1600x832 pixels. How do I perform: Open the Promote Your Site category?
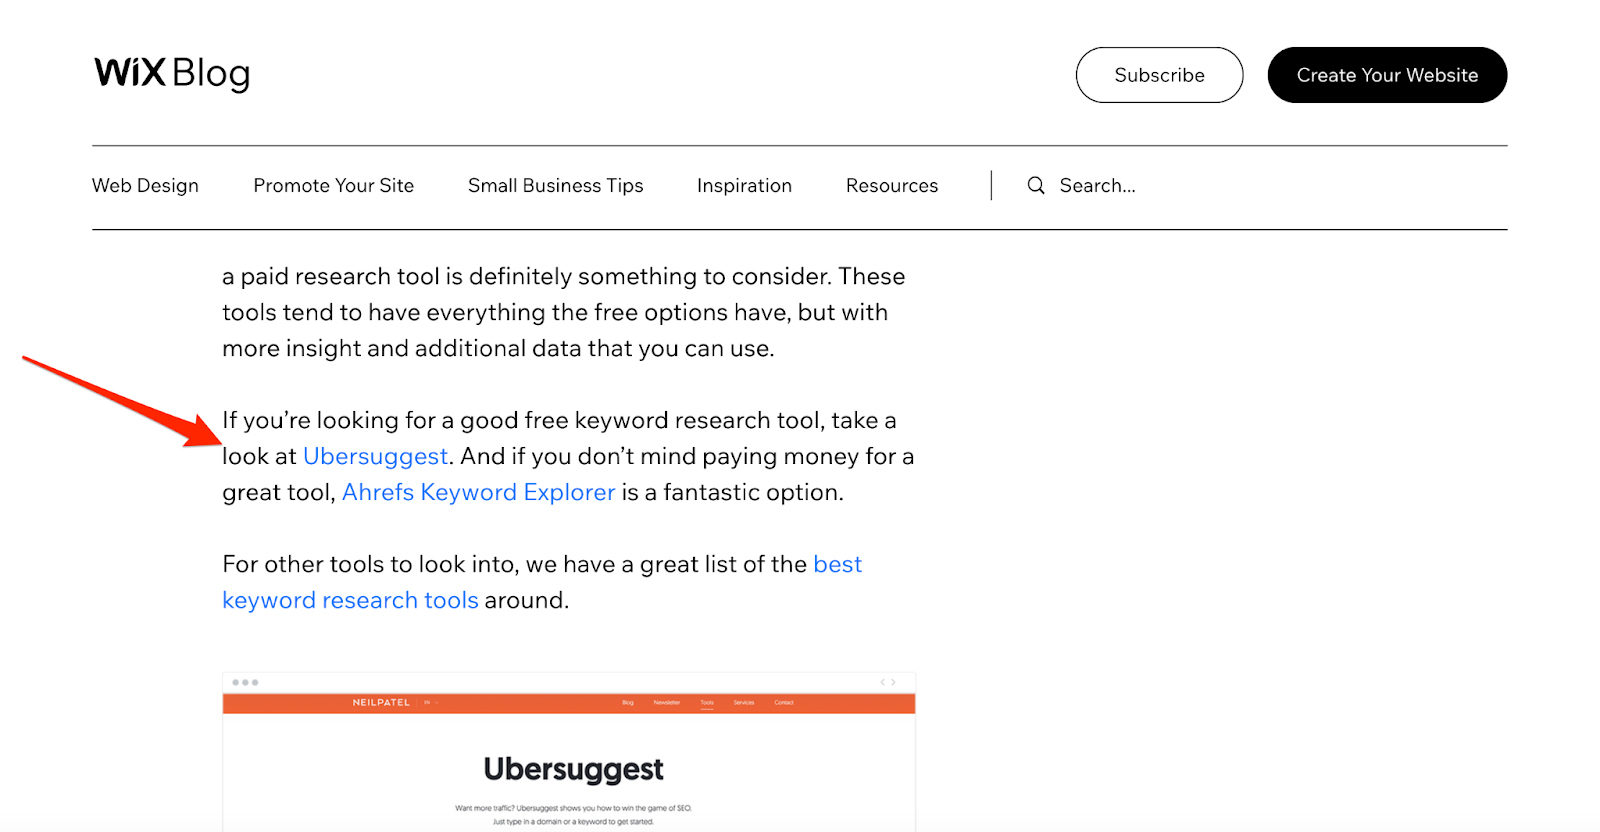click(x=333, y=185)
